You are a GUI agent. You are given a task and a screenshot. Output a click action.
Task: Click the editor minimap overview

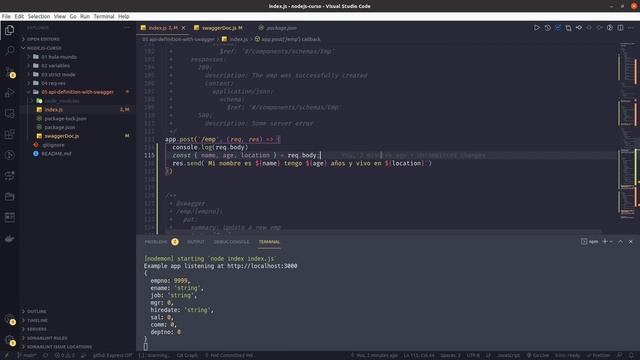pyautogui.click(x=628, y=131)
